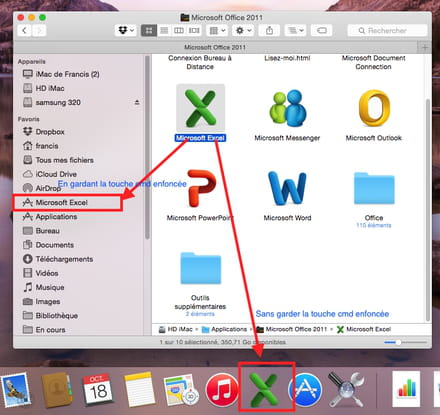Click the file area vertical scrollbar

pos(428,210)
